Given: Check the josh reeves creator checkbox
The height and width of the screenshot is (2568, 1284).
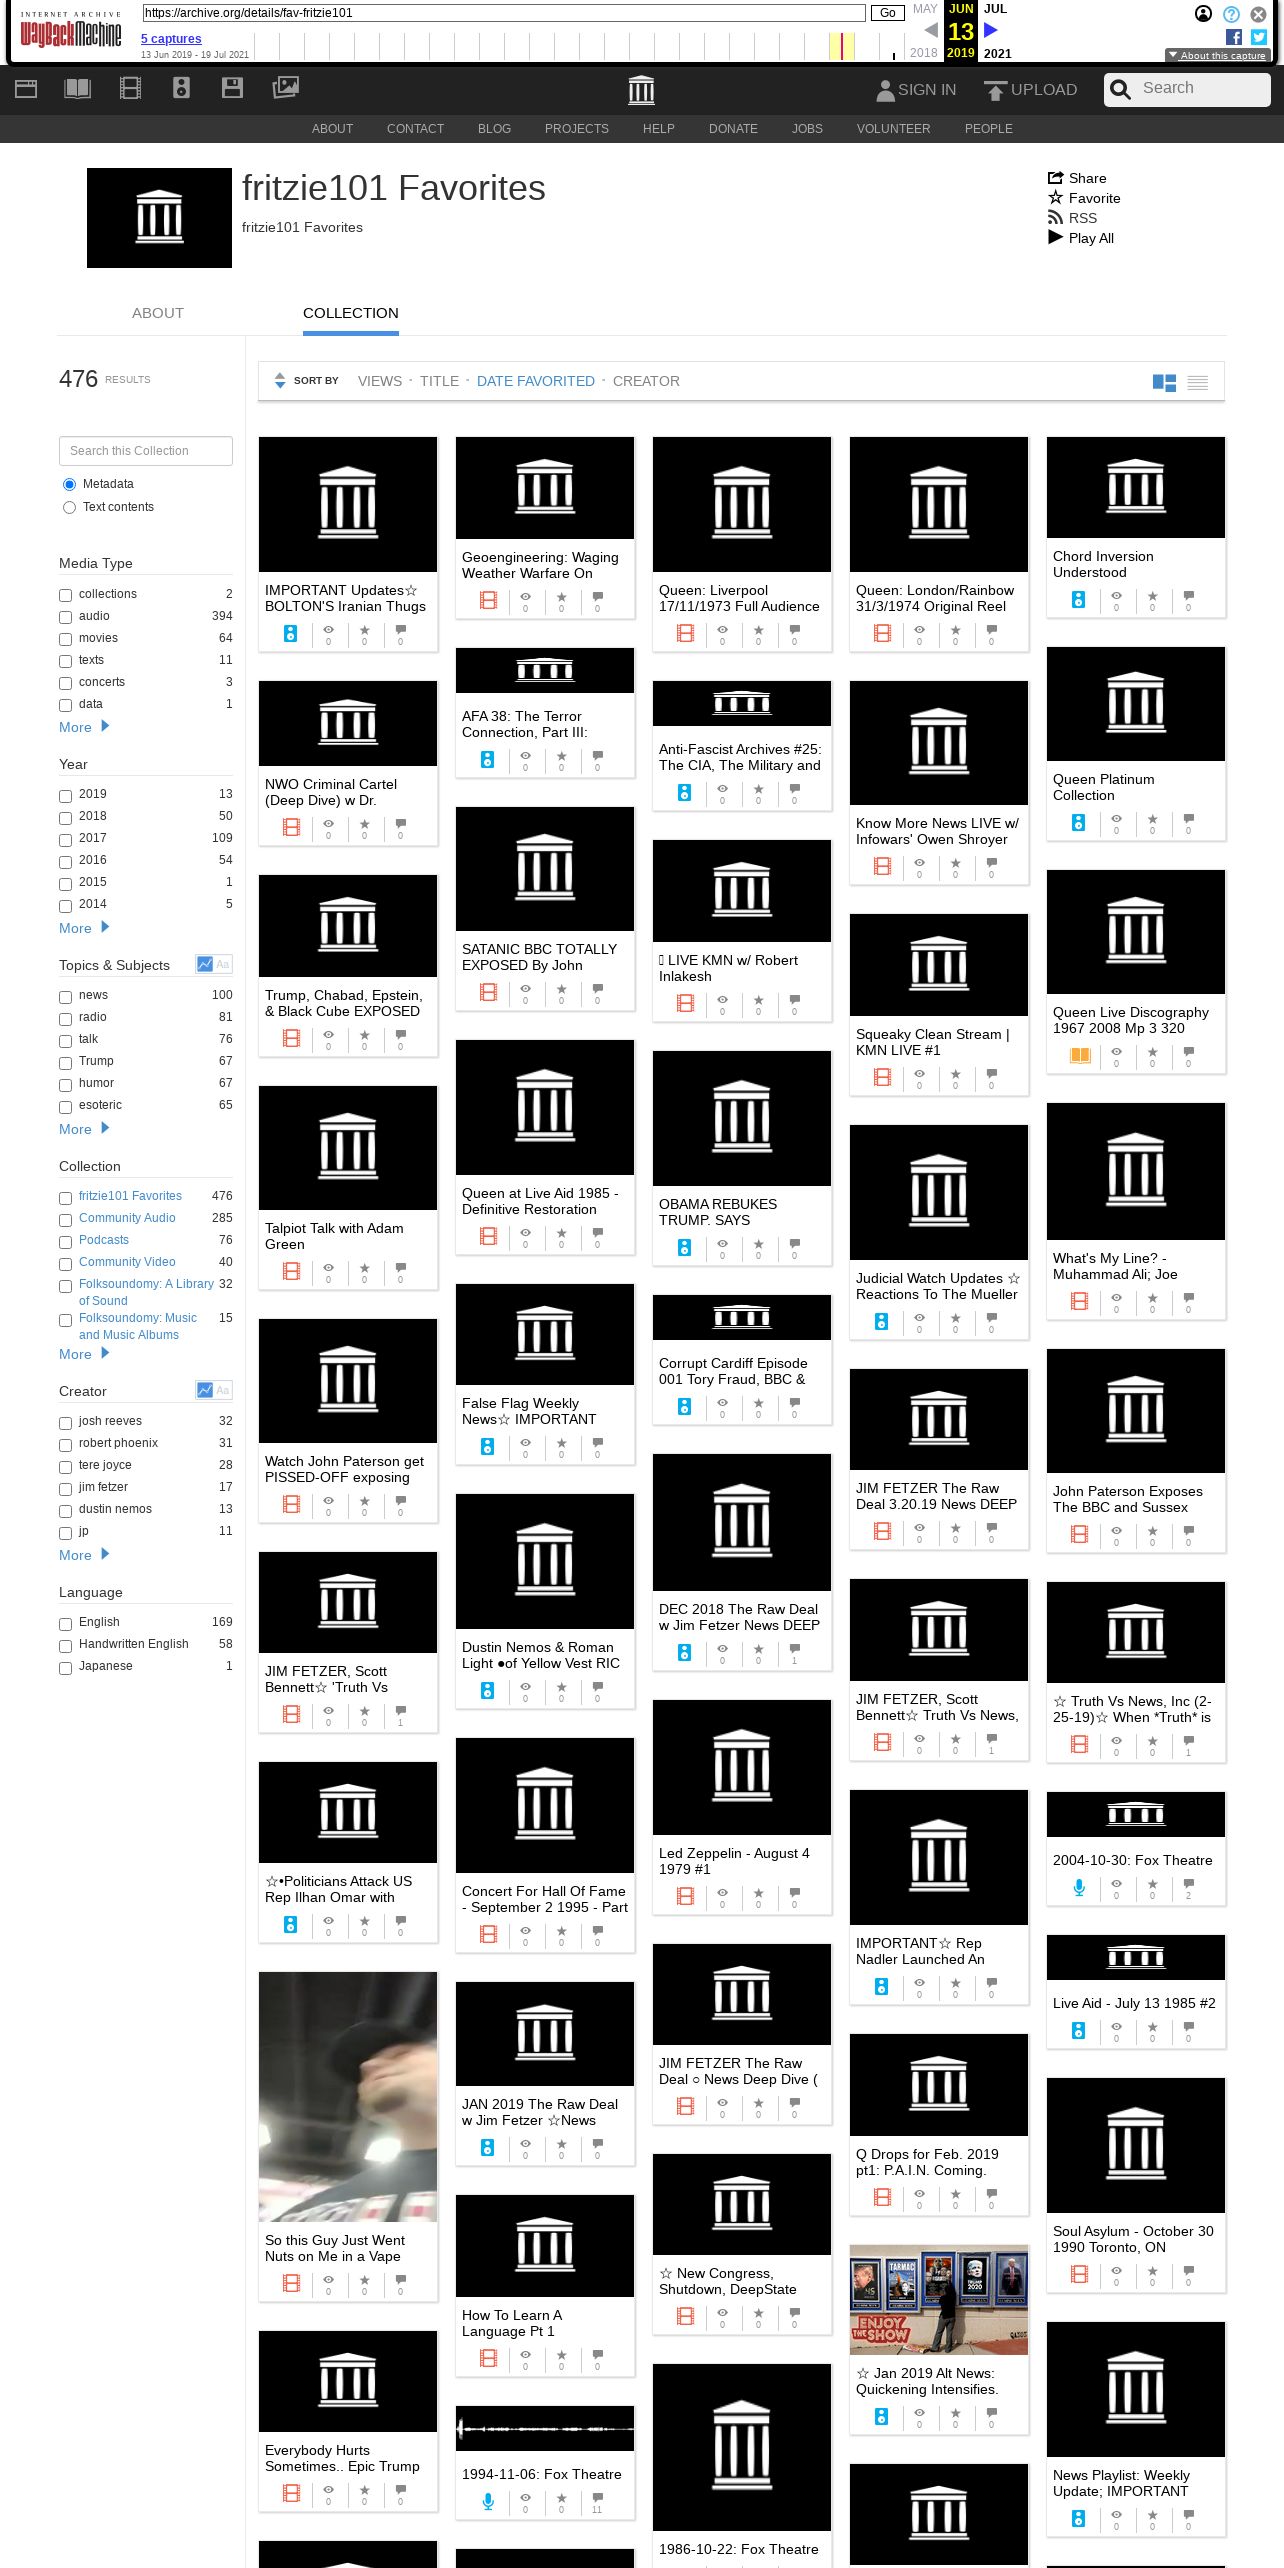Looking at the screenshot, I should pos(65,1422).
